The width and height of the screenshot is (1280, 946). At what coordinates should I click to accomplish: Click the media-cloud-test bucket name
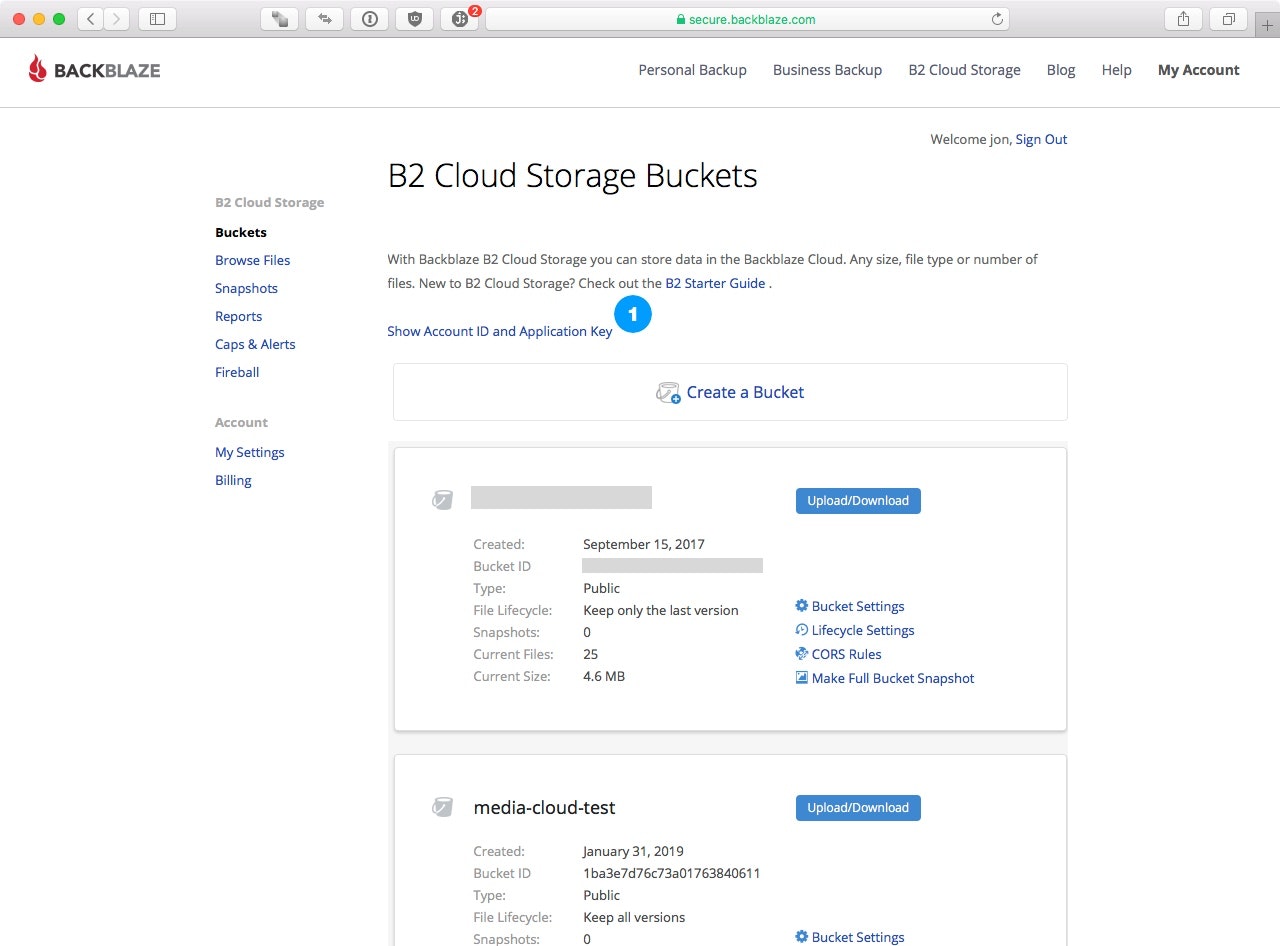[x=544, y=807]
